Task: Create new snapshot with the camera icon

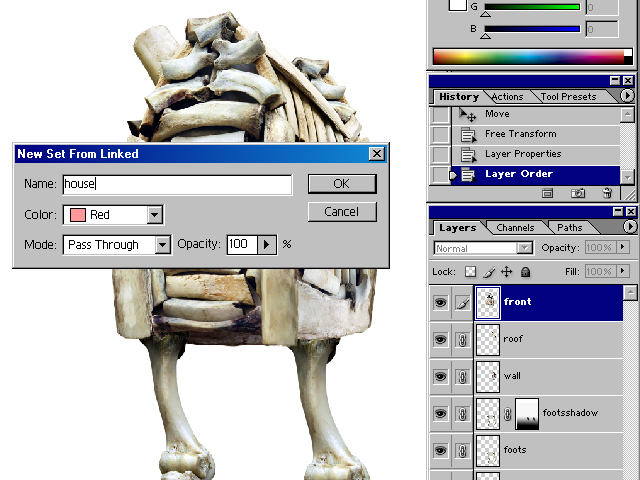Action: coord(577,192)
